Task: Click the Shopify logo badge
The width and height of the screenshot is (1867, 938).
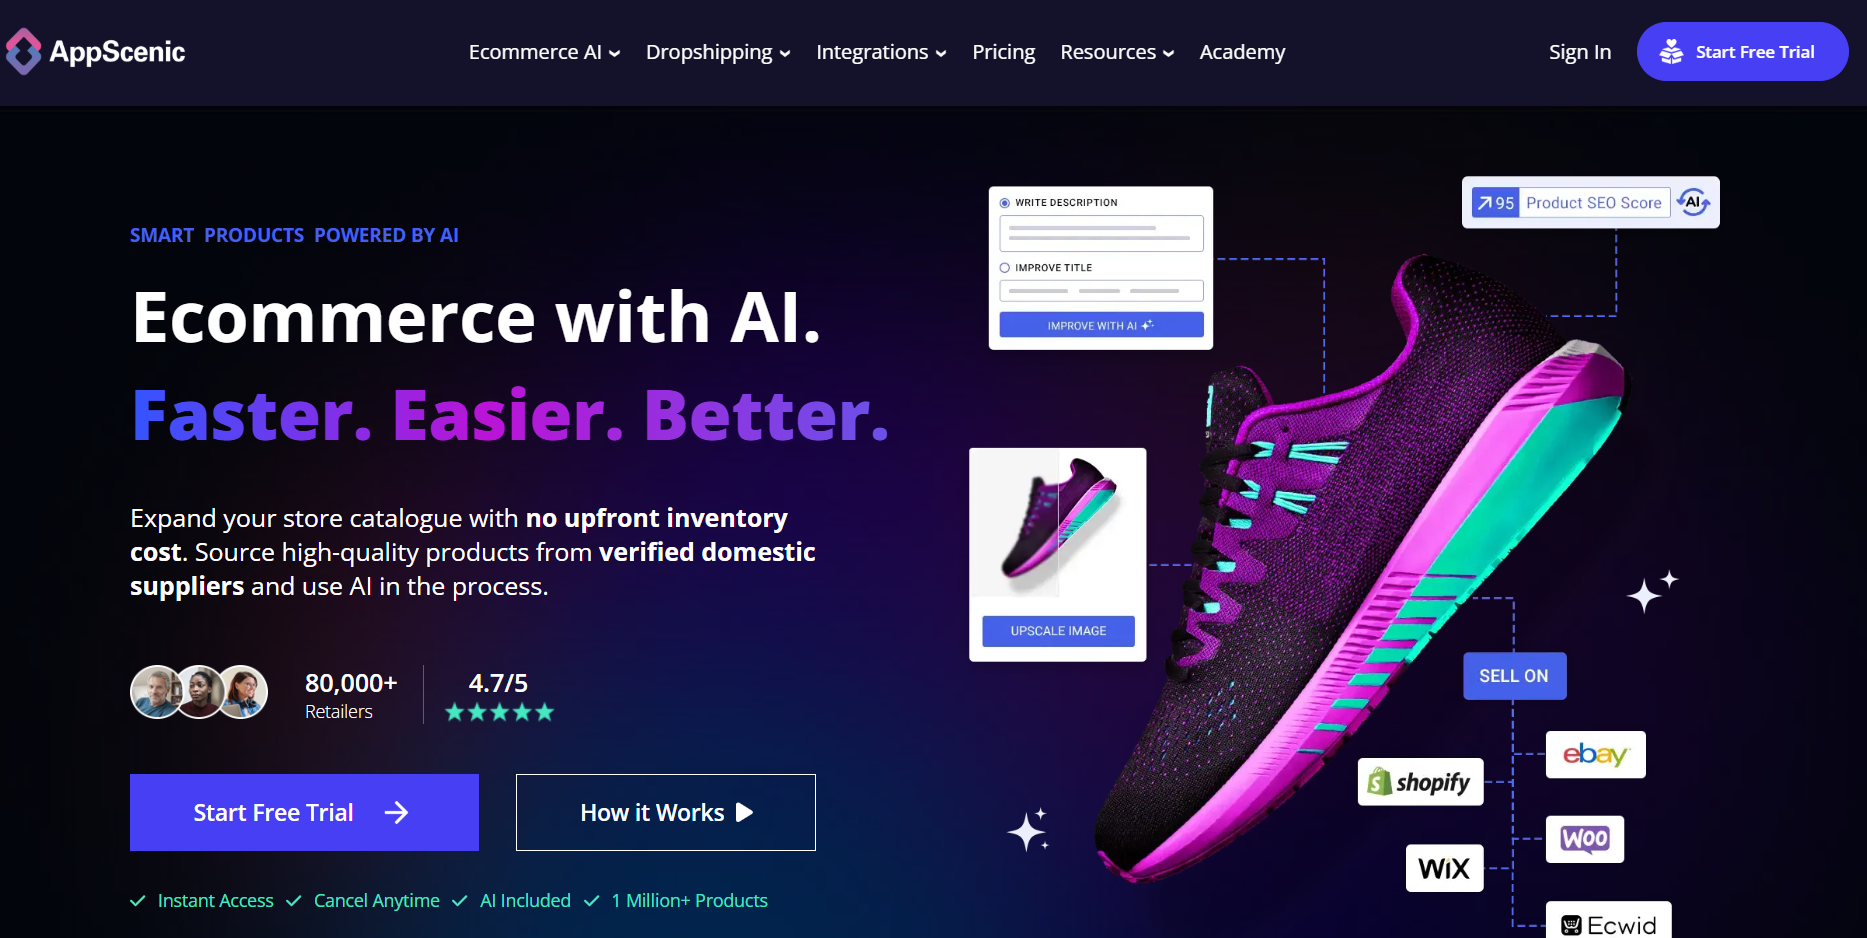Action: [x=1420, y=781]
